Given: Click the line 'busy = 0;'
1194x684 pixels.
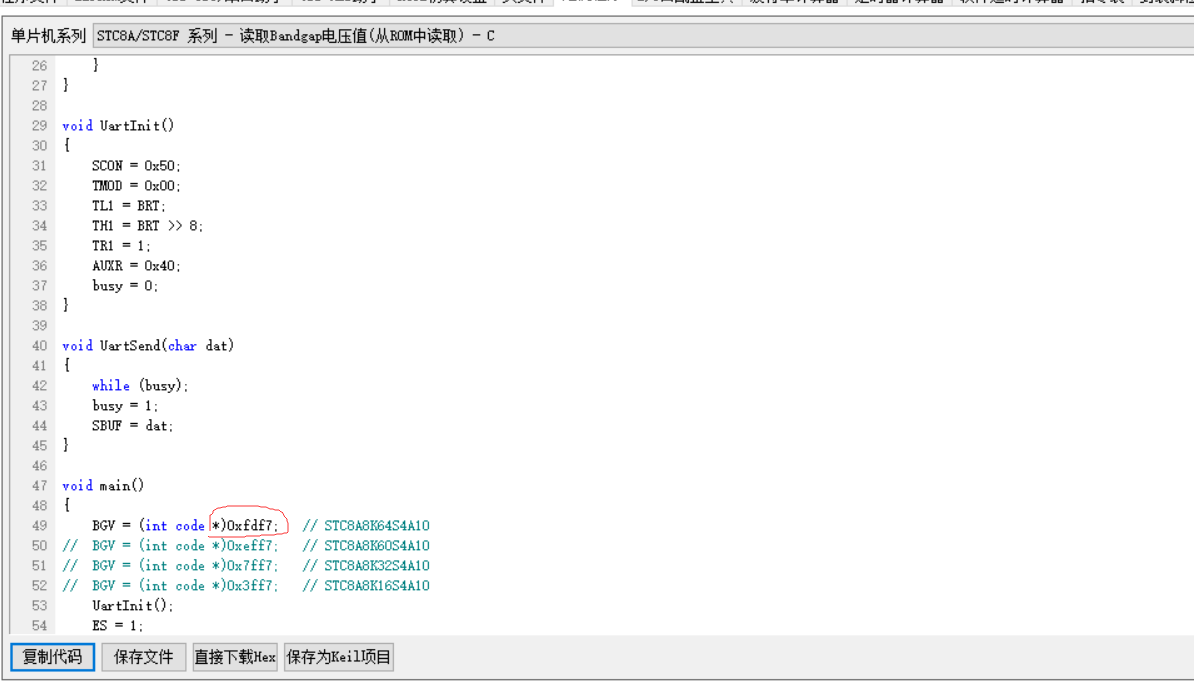Looking at the screenshot, I should pos(125,286).
